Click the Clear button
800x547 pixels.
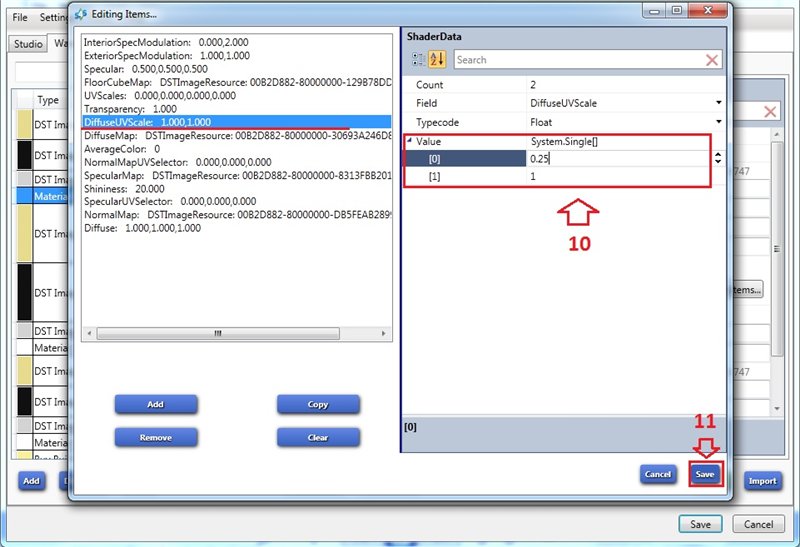click(x=317, y=437)
